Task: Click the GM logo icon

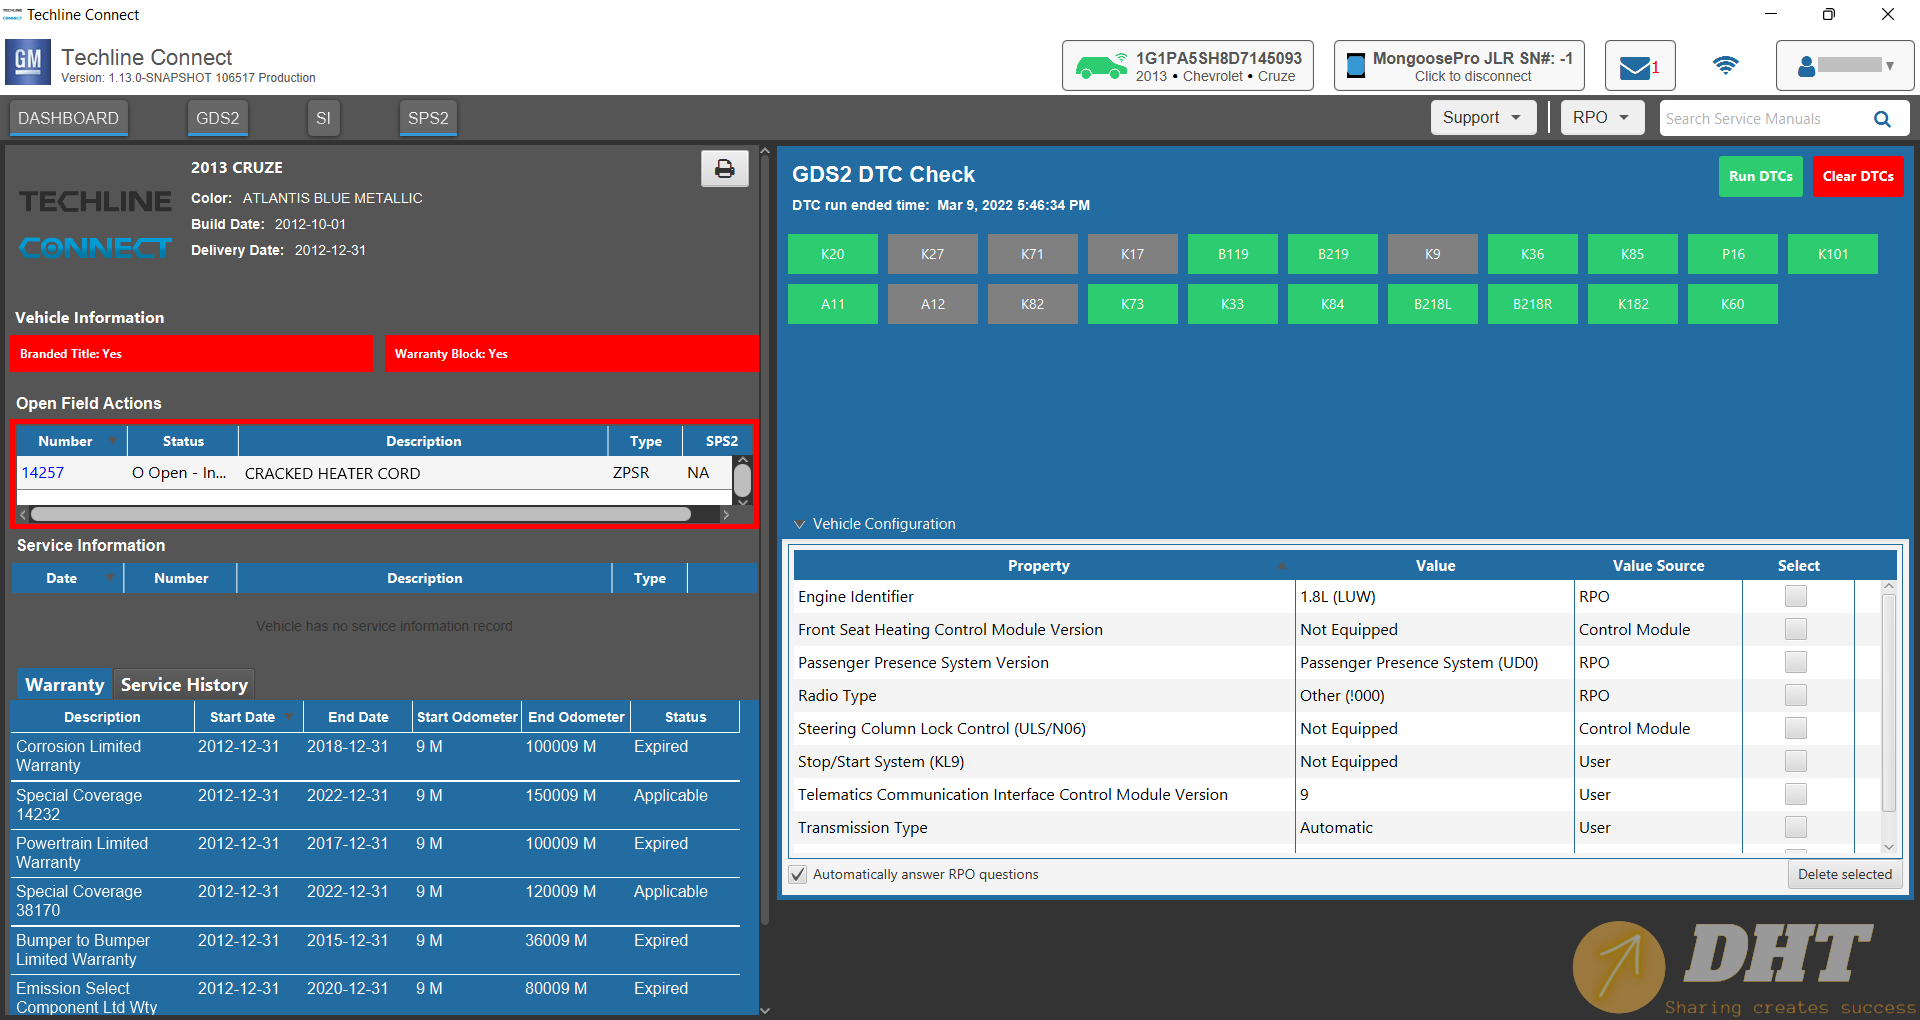Action: [x=28, y=63]
